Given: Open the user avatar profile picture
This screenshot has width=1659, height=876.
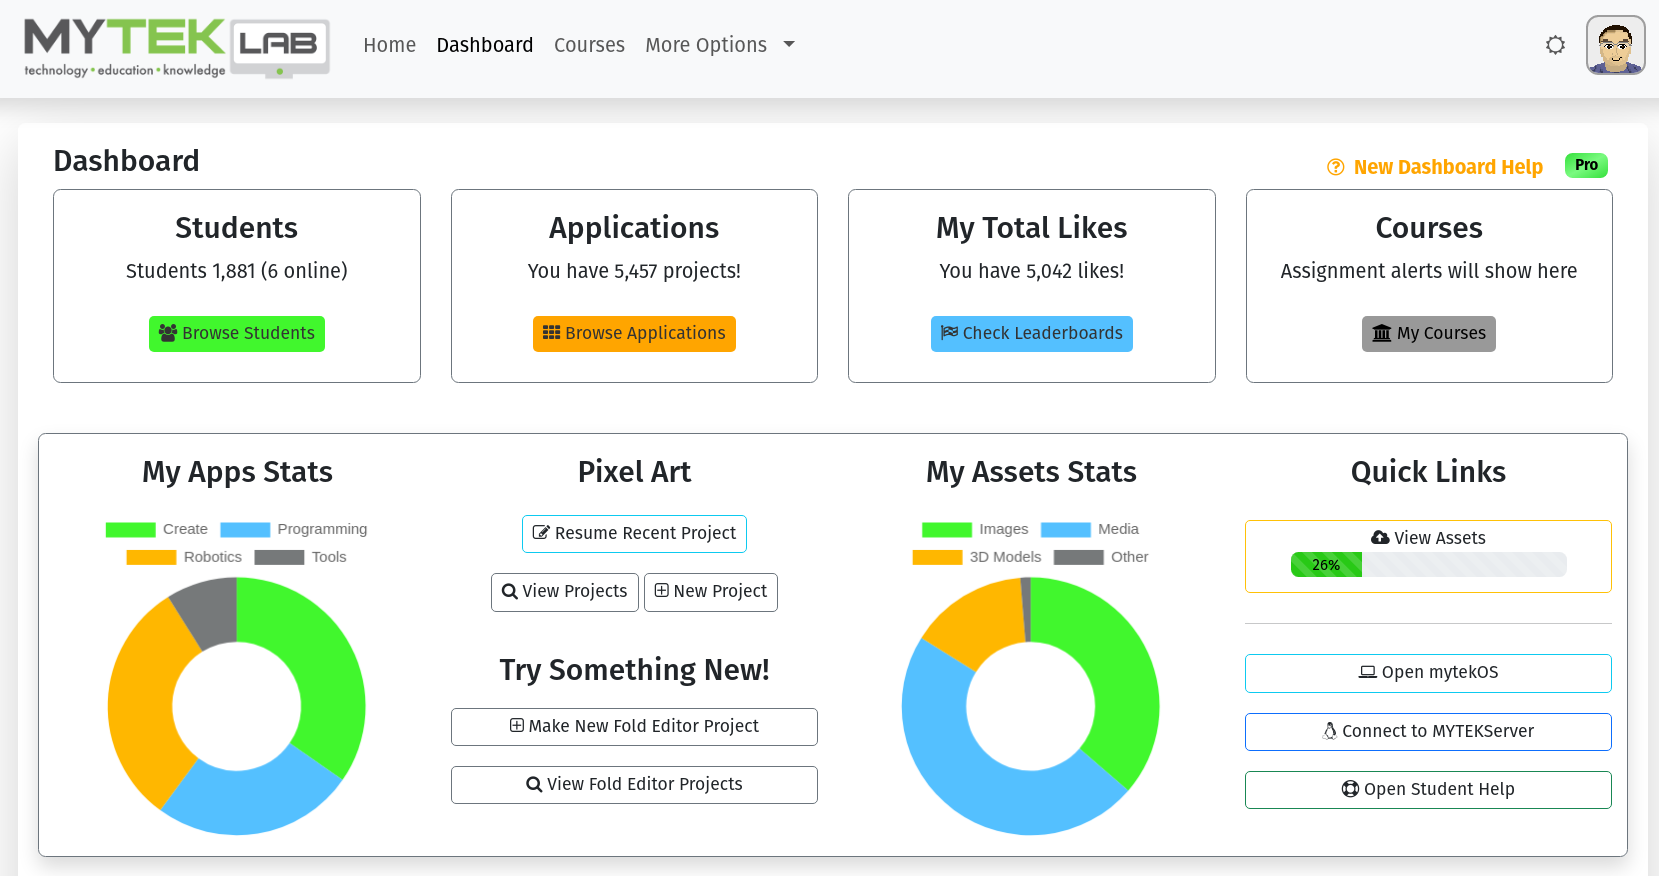Looking at the screenshot, I should pos(1615,45).
